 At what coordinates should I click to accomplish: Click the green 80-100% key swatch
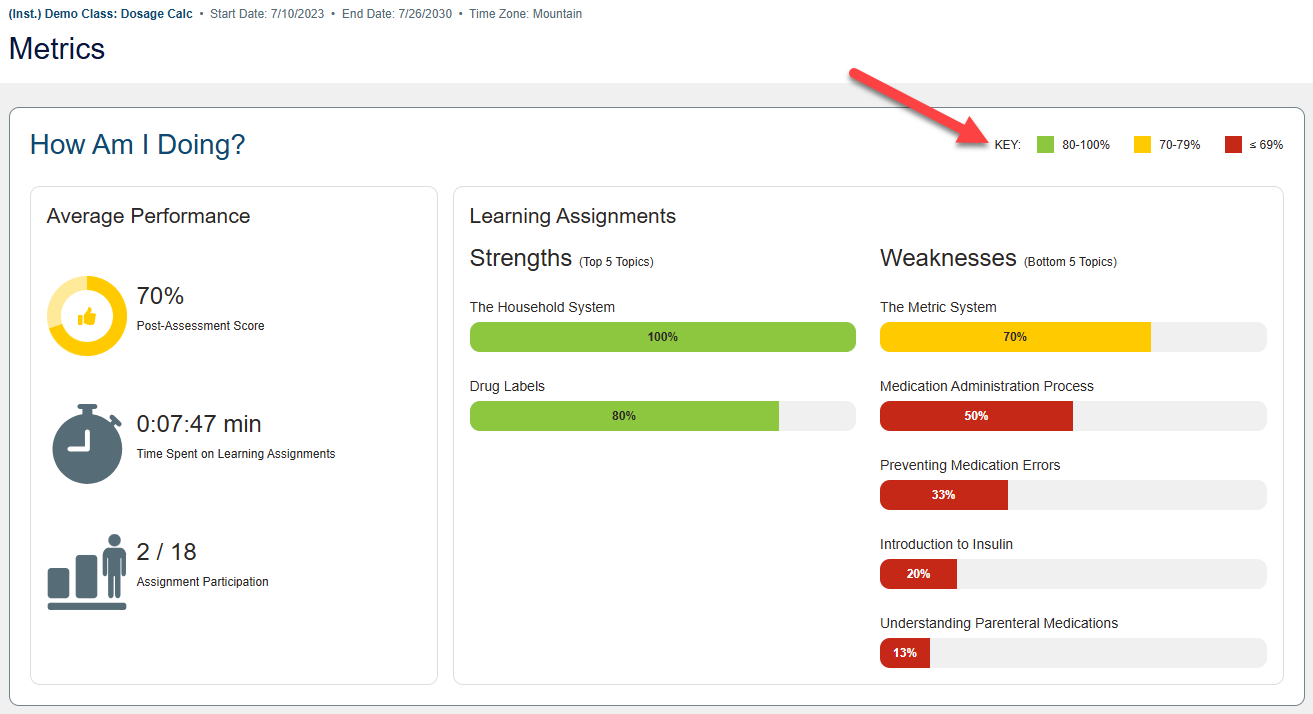(x=1046, y=145)
